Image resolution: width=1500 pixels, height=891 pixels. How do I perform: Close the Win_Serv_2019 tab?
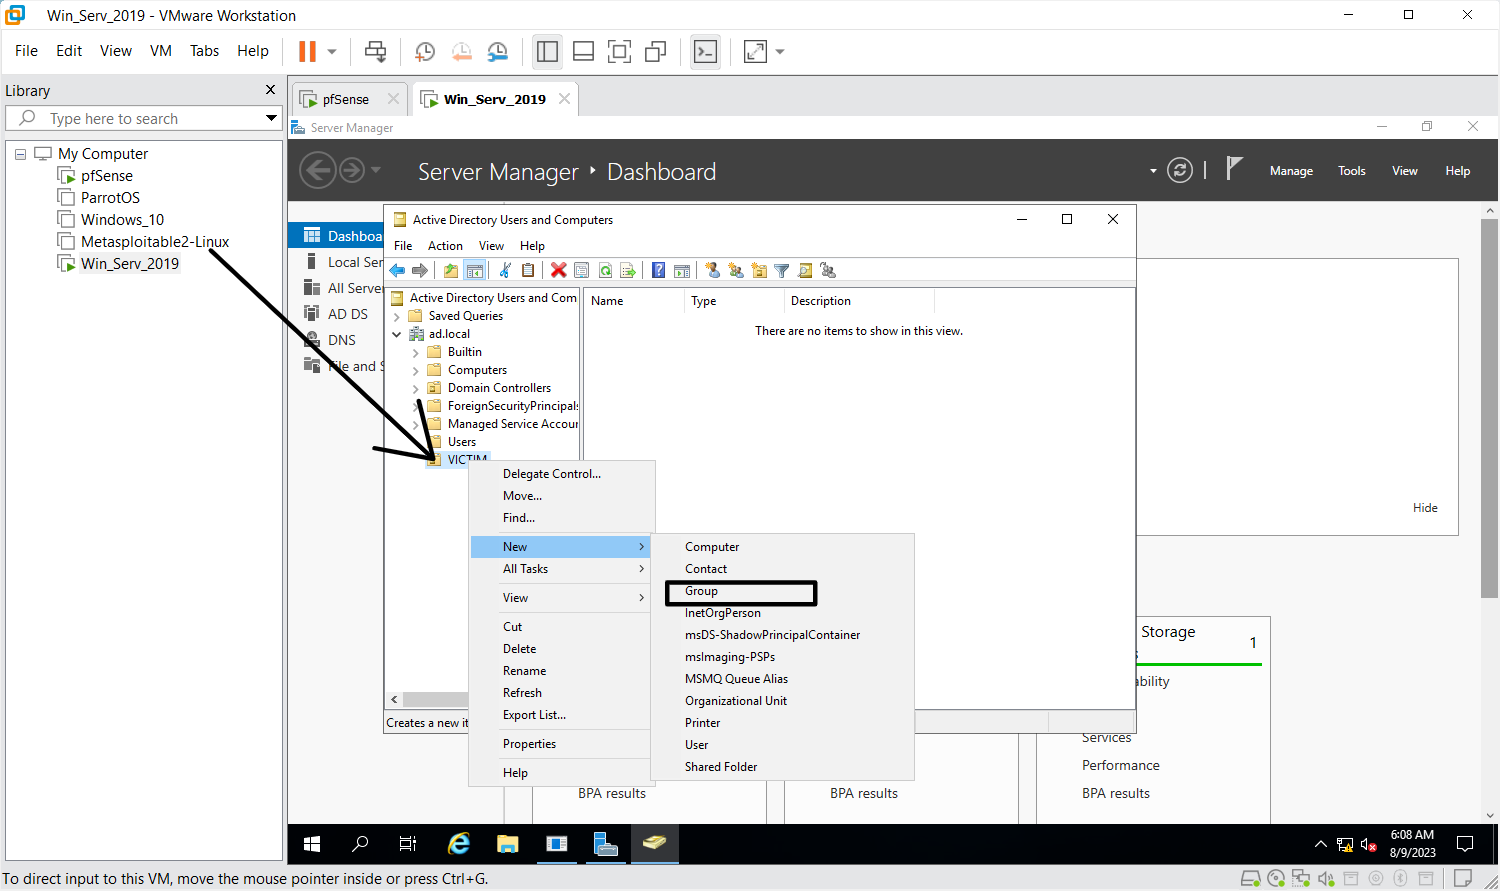point(564,98)
